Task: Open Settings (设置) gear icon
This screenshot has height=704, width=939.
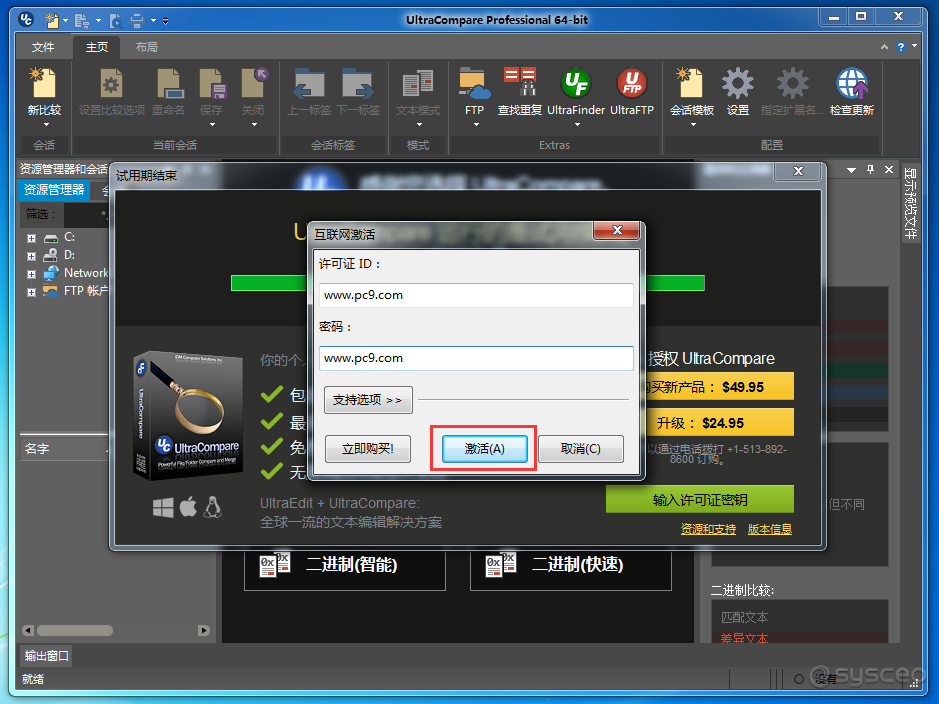Action: click(x=738, y=83)
